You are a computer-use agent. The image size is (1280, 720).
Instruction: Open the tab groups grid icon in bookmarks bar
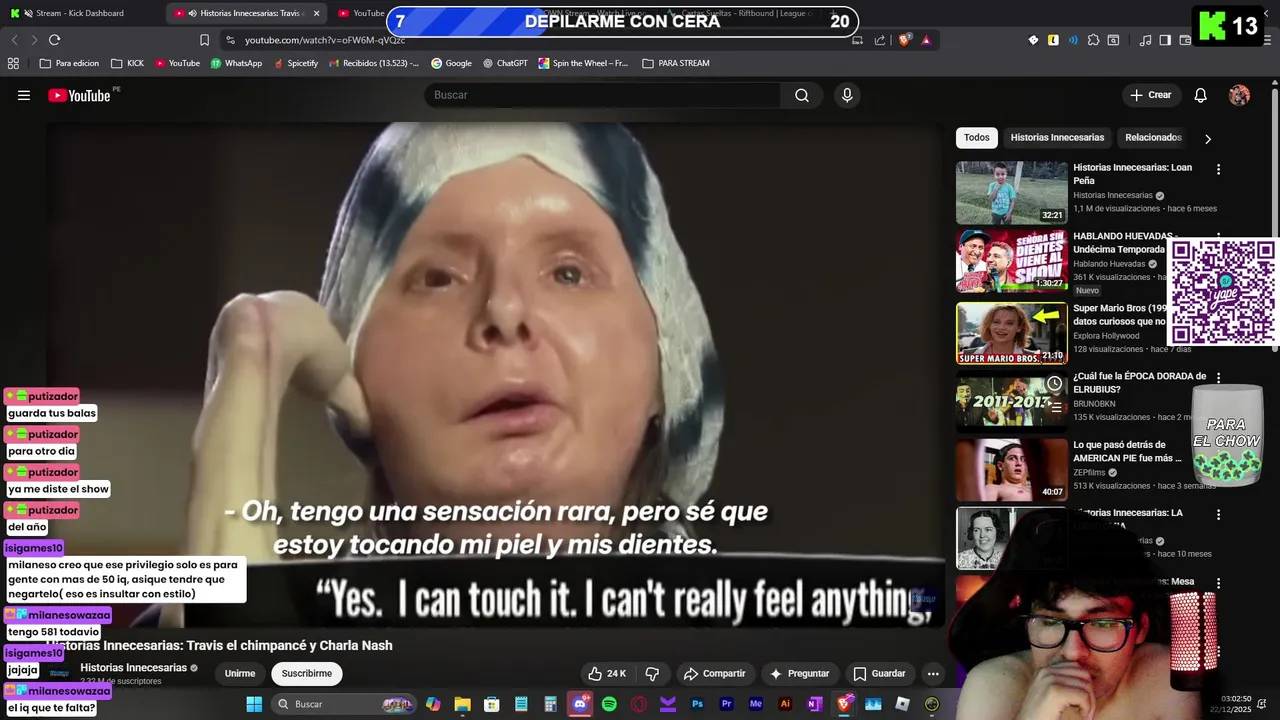pyautogui.click(x=13, y=63)
